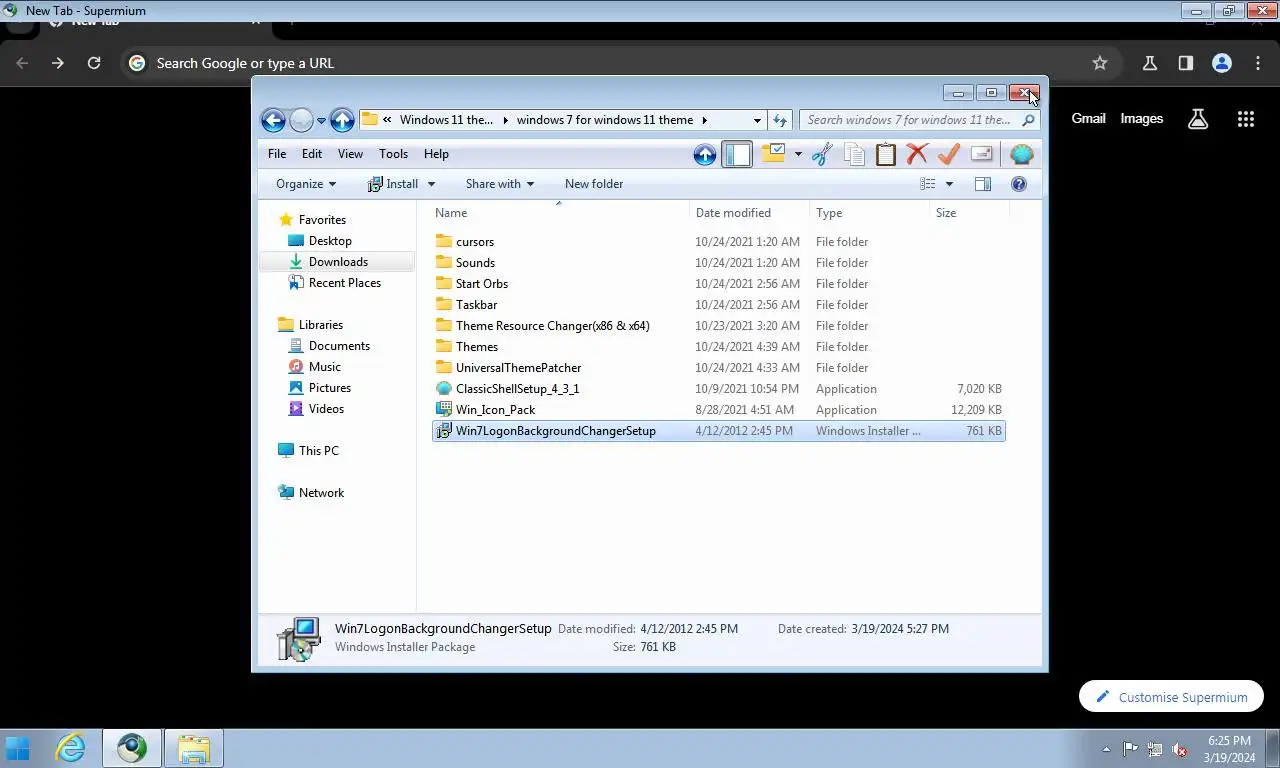Select Network in the navigation pane

tap(321, 493)
